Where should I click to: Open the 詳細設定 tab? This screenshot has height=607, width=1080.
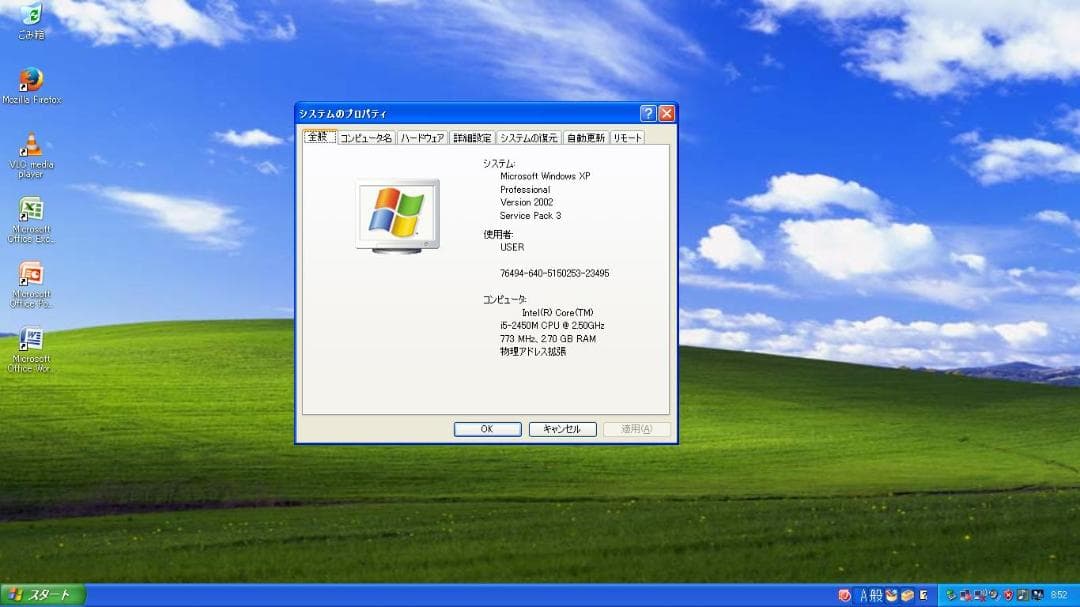click(x=470, y=137)
